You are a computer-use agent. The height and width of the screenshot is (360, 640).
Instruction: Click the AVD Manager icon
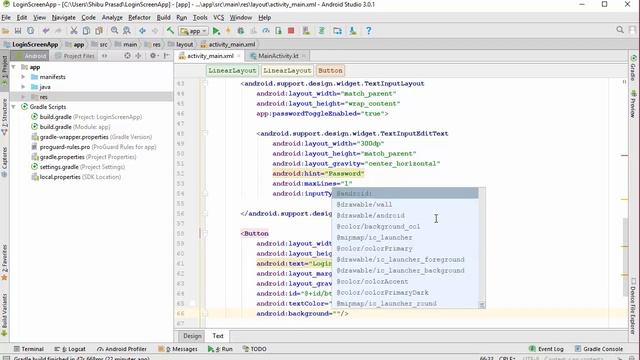pos(306,31)
